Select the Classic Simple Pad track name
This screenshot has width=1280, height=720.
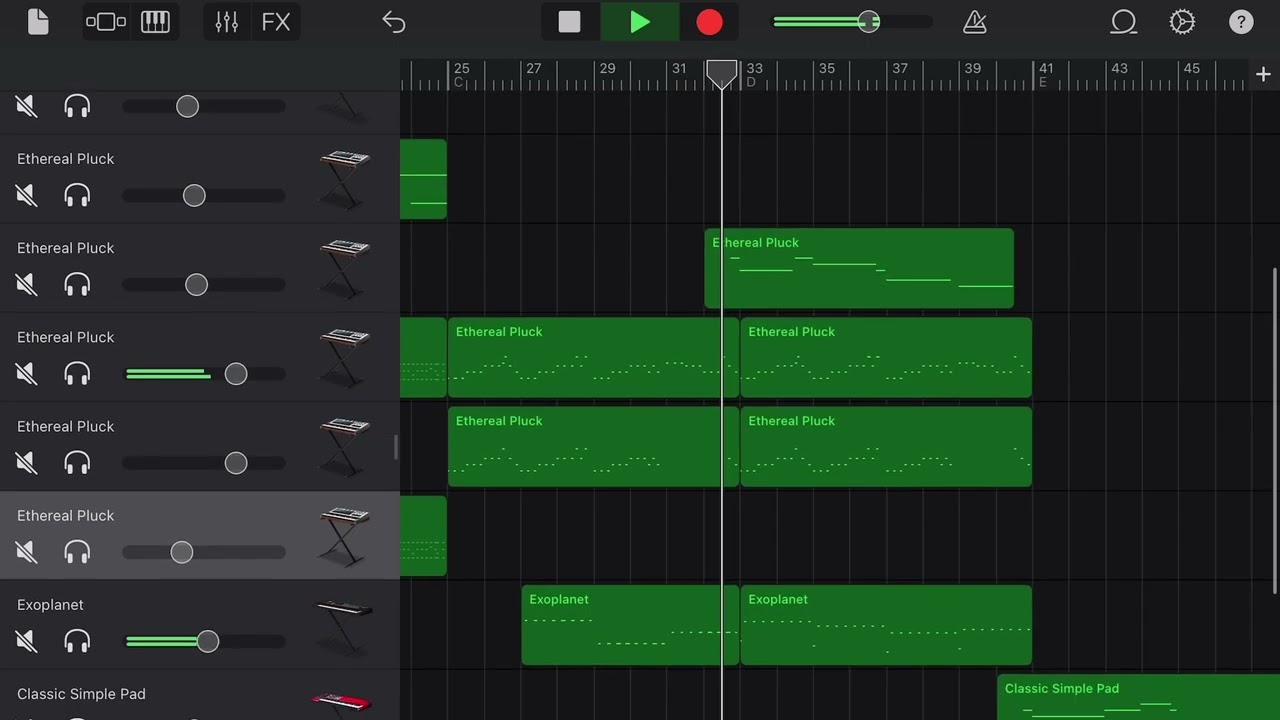(x=81, y=694)
